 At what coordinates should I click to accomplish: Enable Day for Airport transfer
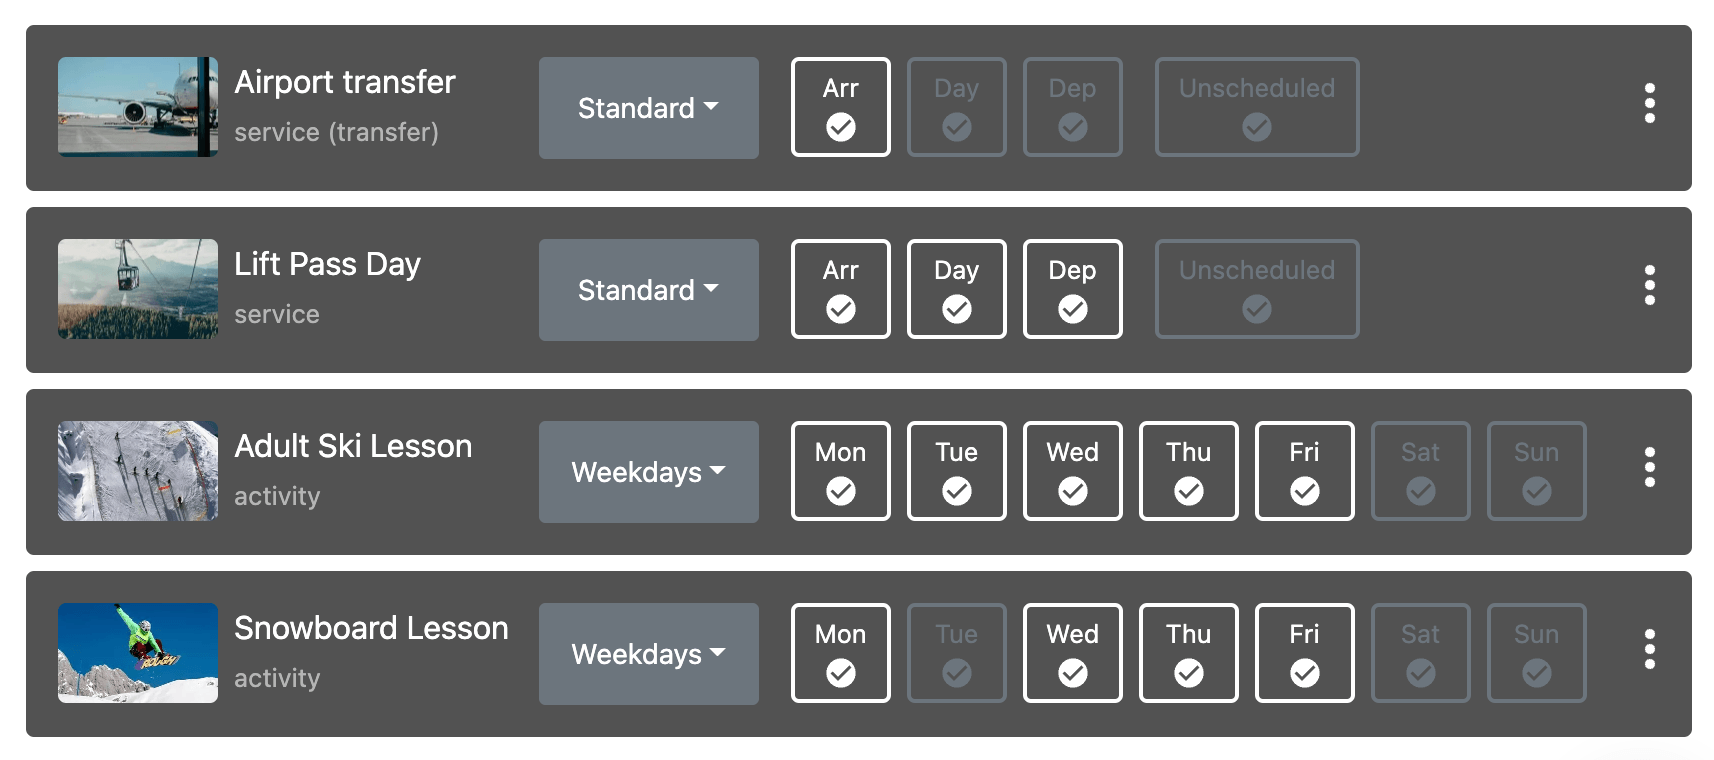pyautogui.click(x=957, y=107)
